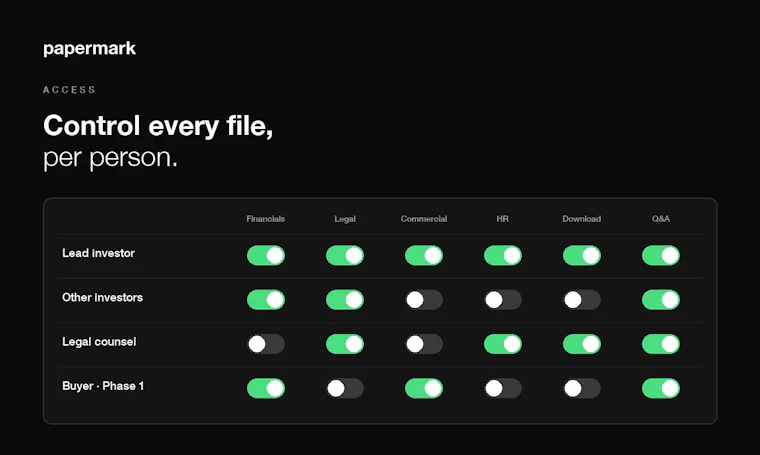The width and height of the screenshot is (760, 455).
Task: Enable Legal access for Buyer Phase 1
Action: pos(345,388)
